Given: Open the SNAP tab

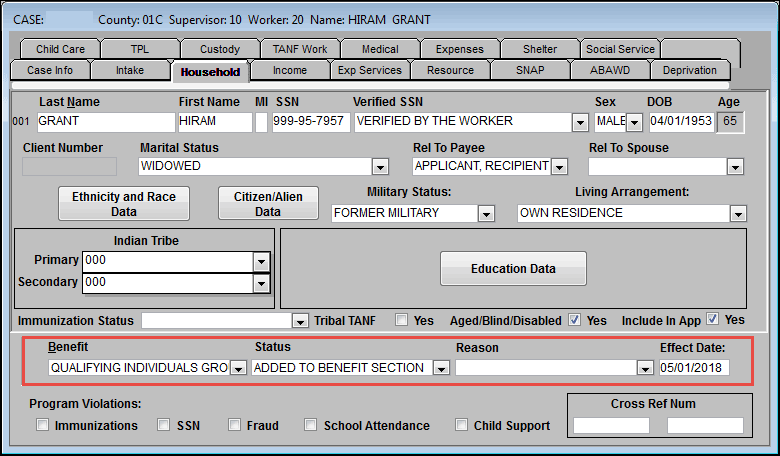Looking at the screenshot, I should click(530, 70).
